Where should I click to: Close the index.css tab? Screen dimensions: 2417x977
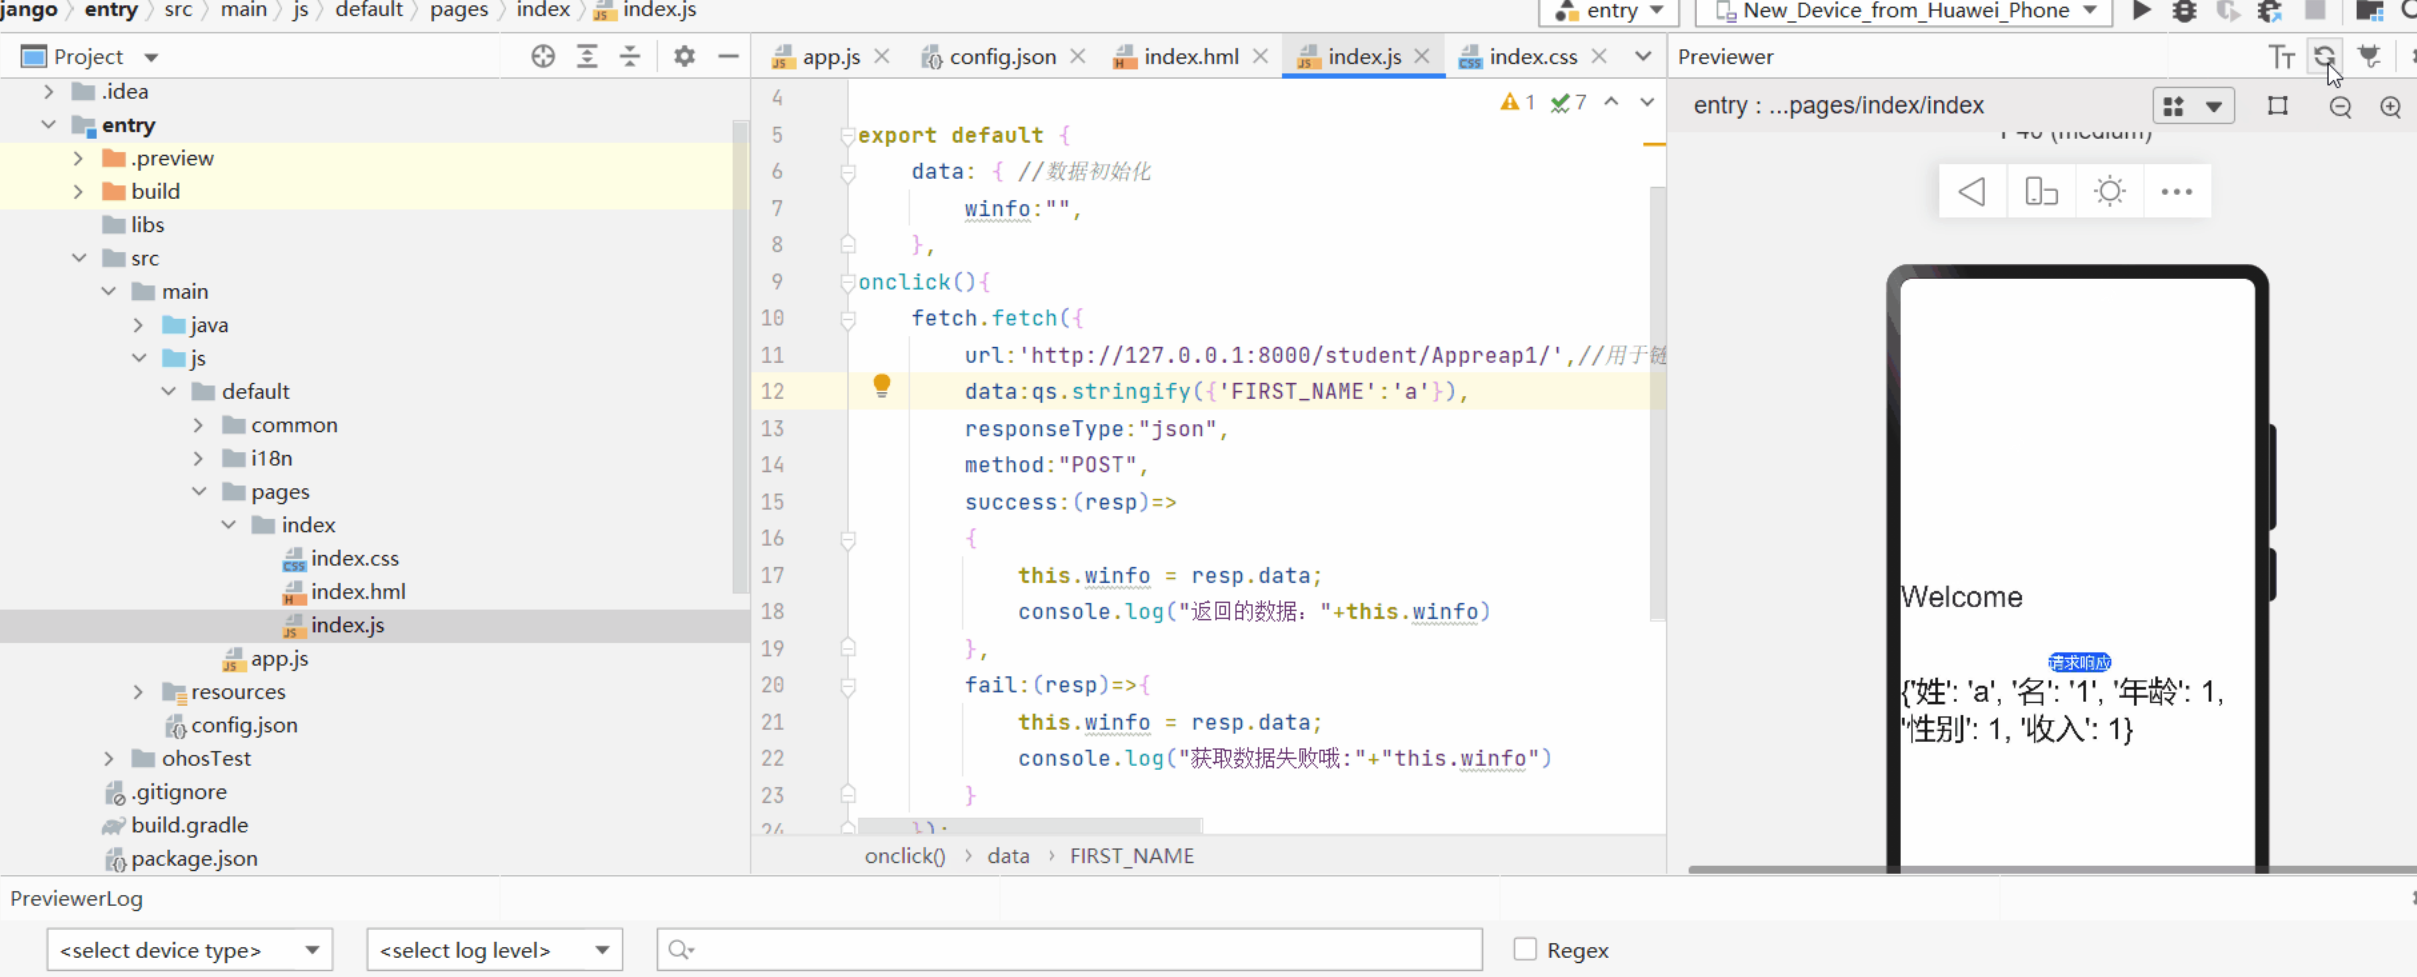pyautogui.click(x=1599, y=57)
